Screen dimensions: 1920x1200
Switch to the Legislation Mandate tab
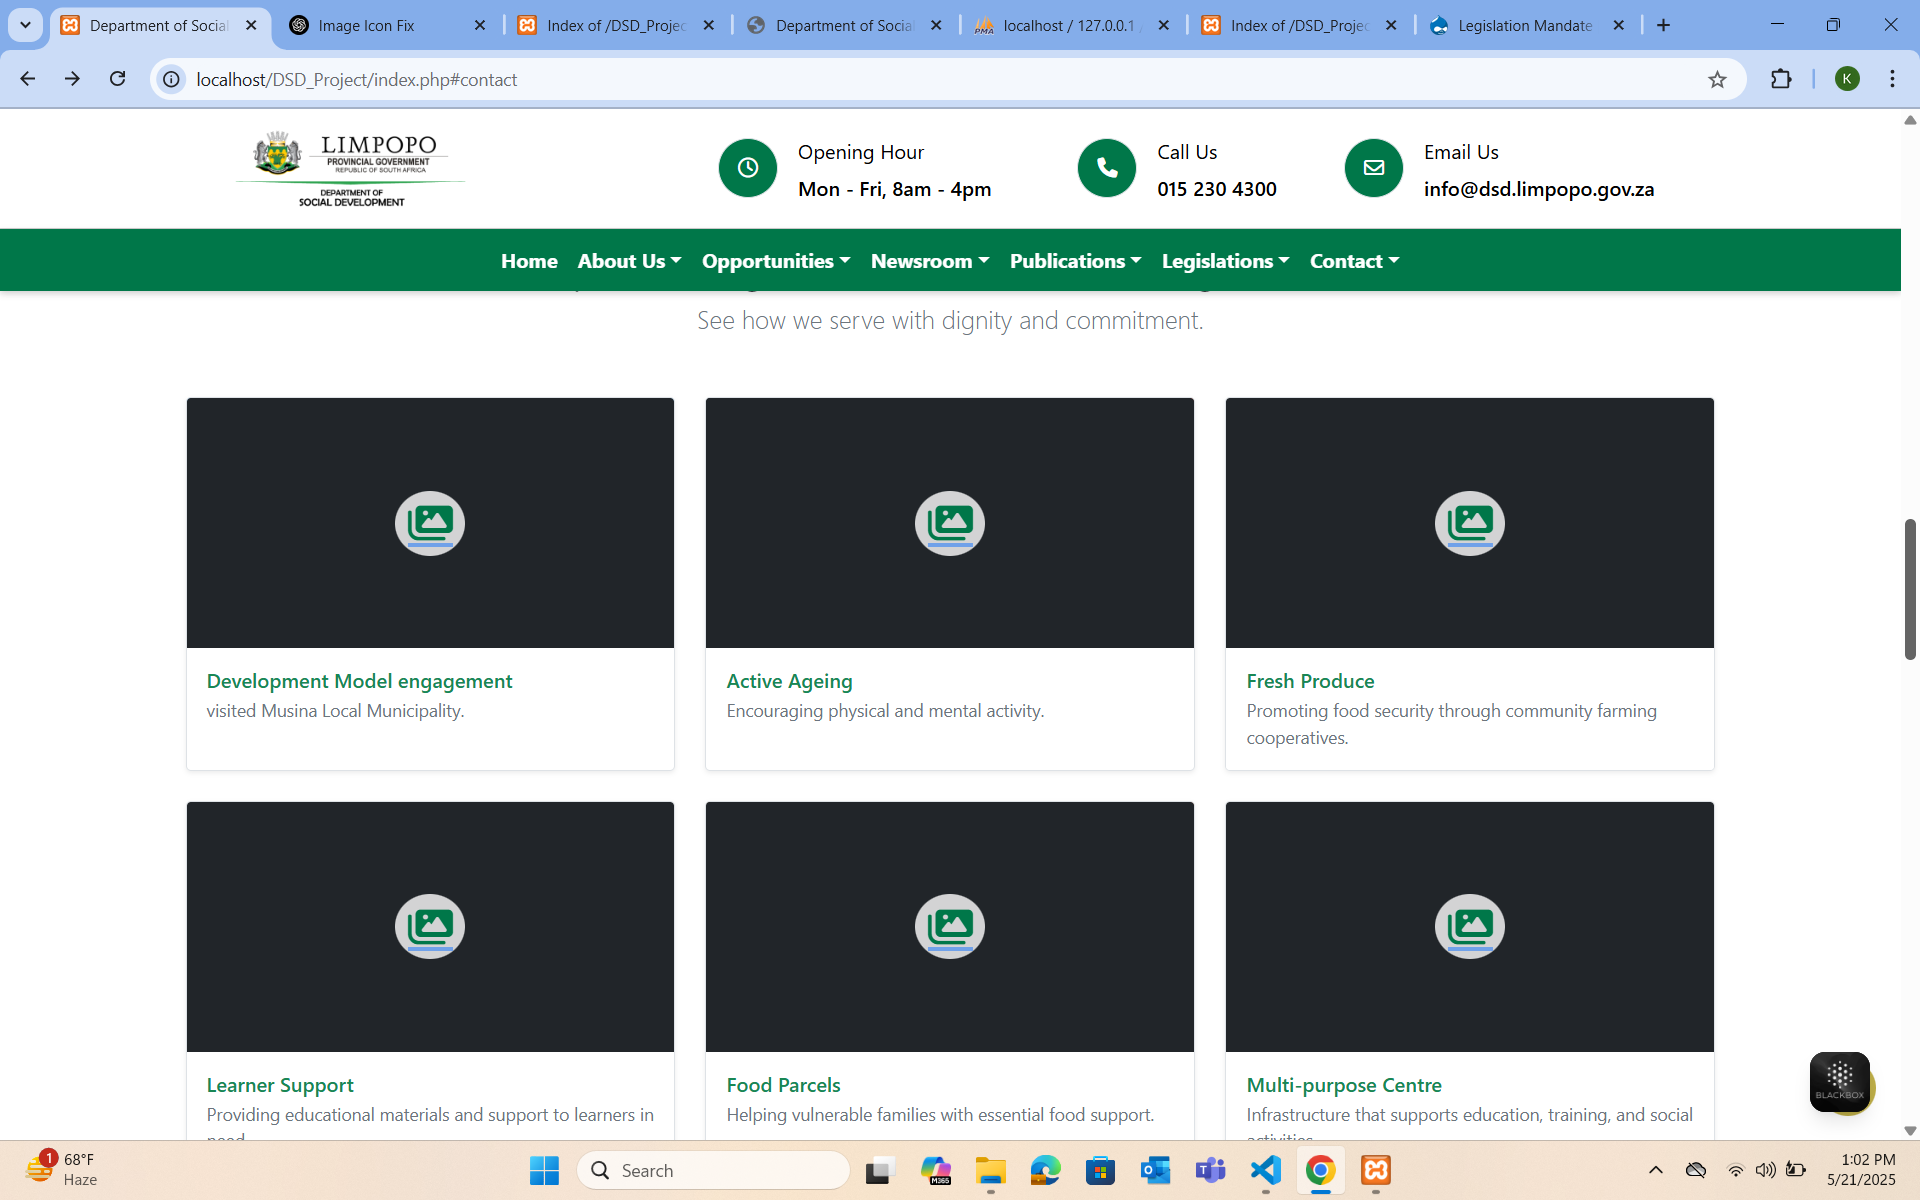1524,26
